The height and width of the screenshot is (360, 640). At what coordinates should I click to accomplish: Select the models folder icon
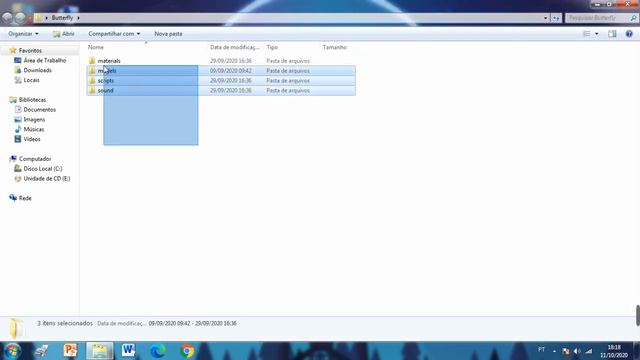tap(92, 71)
